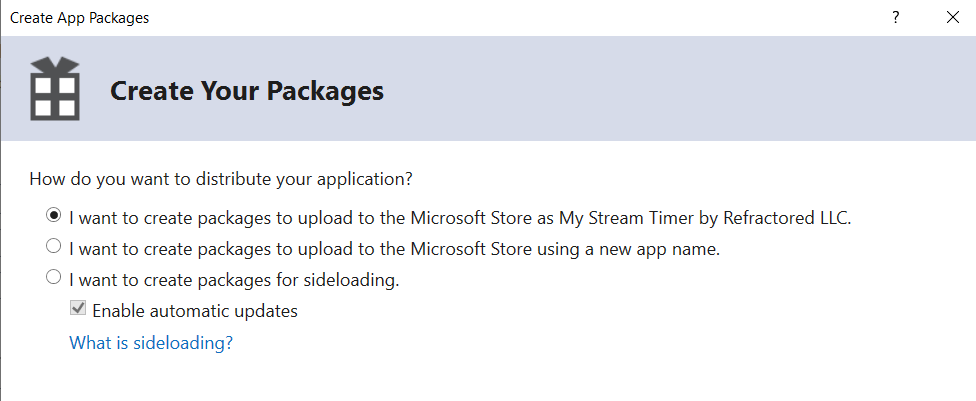The width and height of the screenshot is (976, 401).
Task: Click the word Packages in the heading
Action: click(x=326, y=92)
